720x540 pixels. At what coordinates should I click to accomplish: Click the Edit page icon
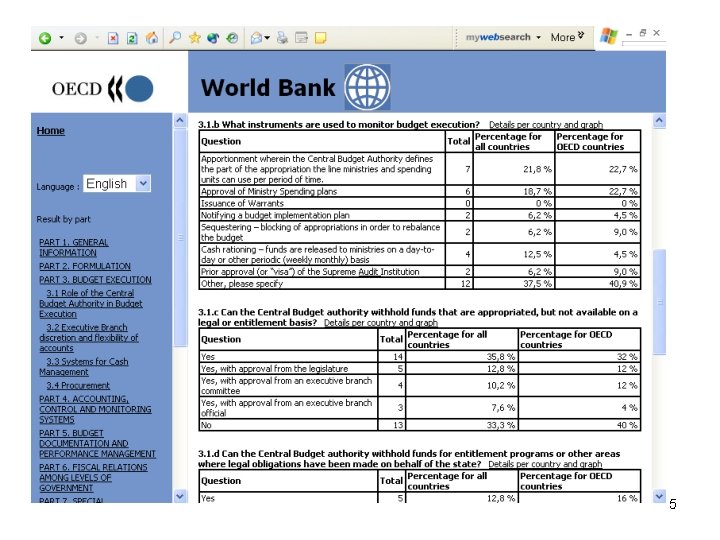[x=301, y=38]
